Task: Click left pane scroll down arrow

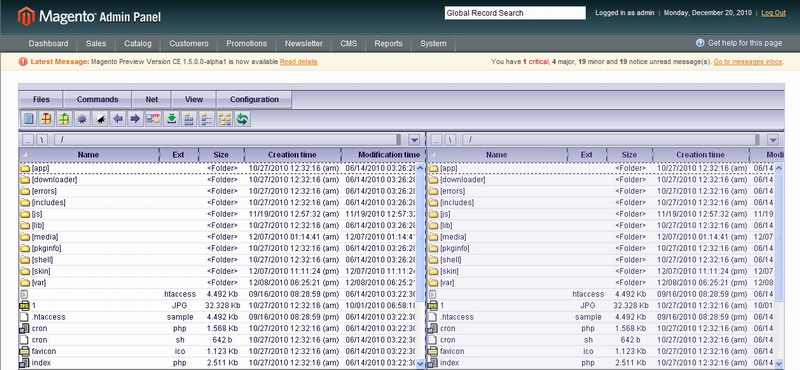Action: click(x=420, y=363)
